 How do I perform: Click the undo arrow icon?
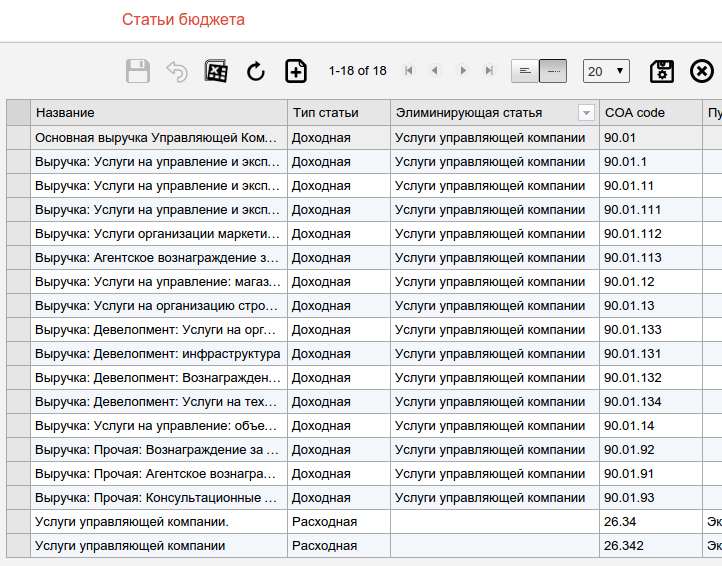[x=177, y=71]
